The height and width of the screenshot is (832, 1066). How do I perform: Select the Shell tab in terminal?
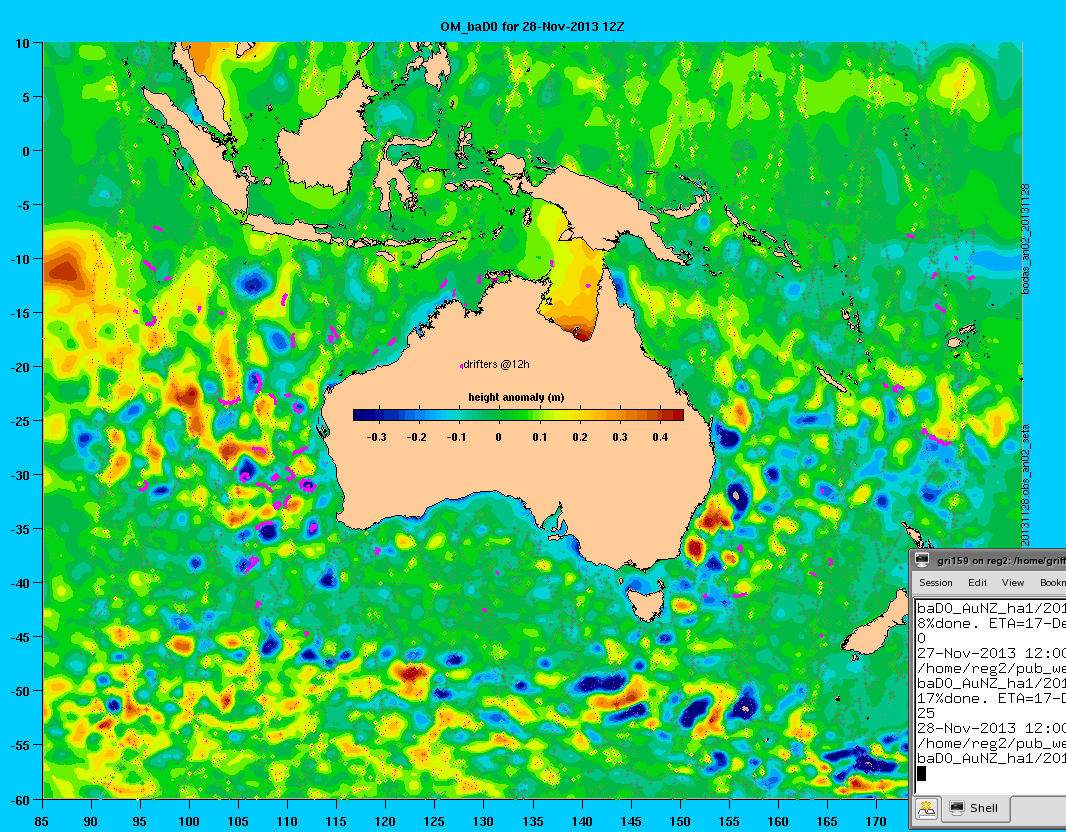(x=974, y=808)
